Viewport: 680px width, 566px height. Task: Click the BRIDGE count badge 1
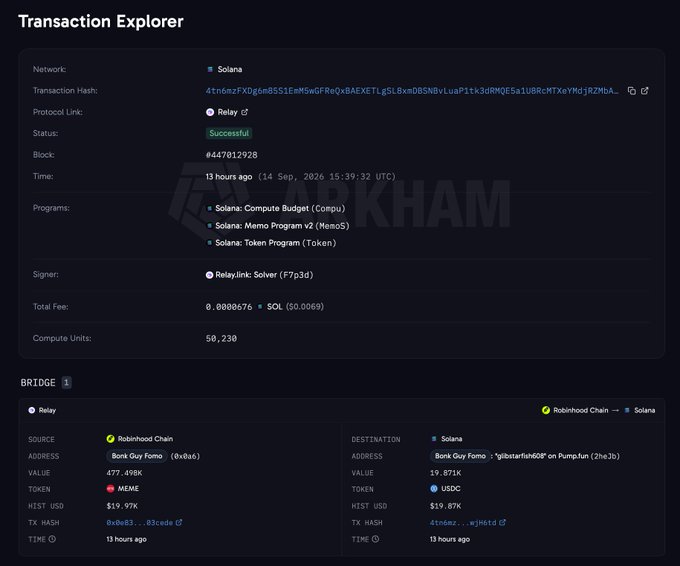point(66,383)
